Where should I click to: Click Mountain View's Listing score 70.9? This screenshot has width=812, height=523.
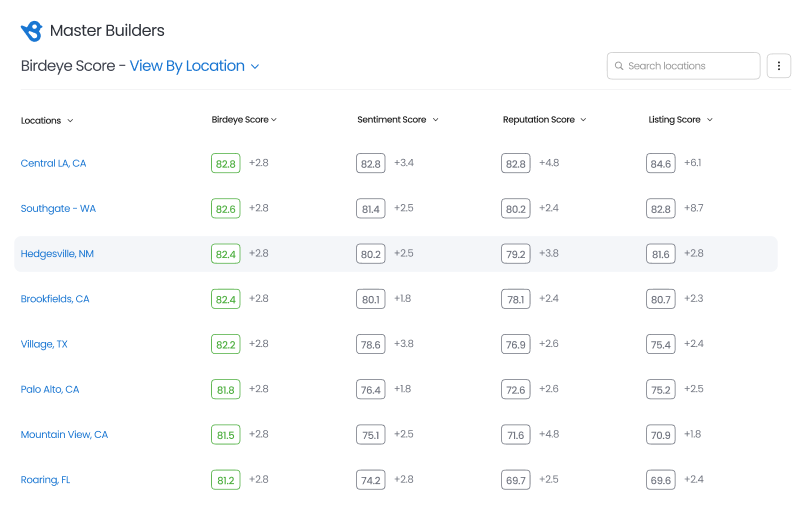(x=661, y=435)
